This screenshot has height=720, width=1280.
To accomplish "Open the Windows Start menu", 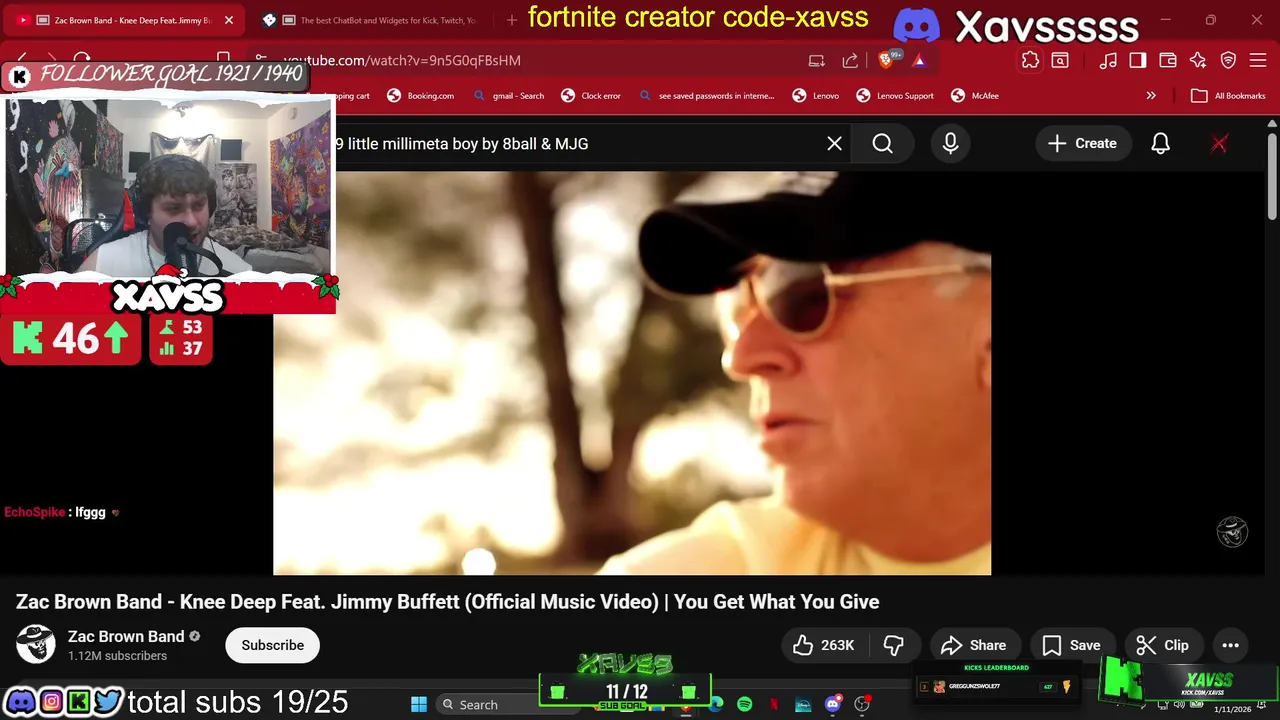I will [419, 704].
